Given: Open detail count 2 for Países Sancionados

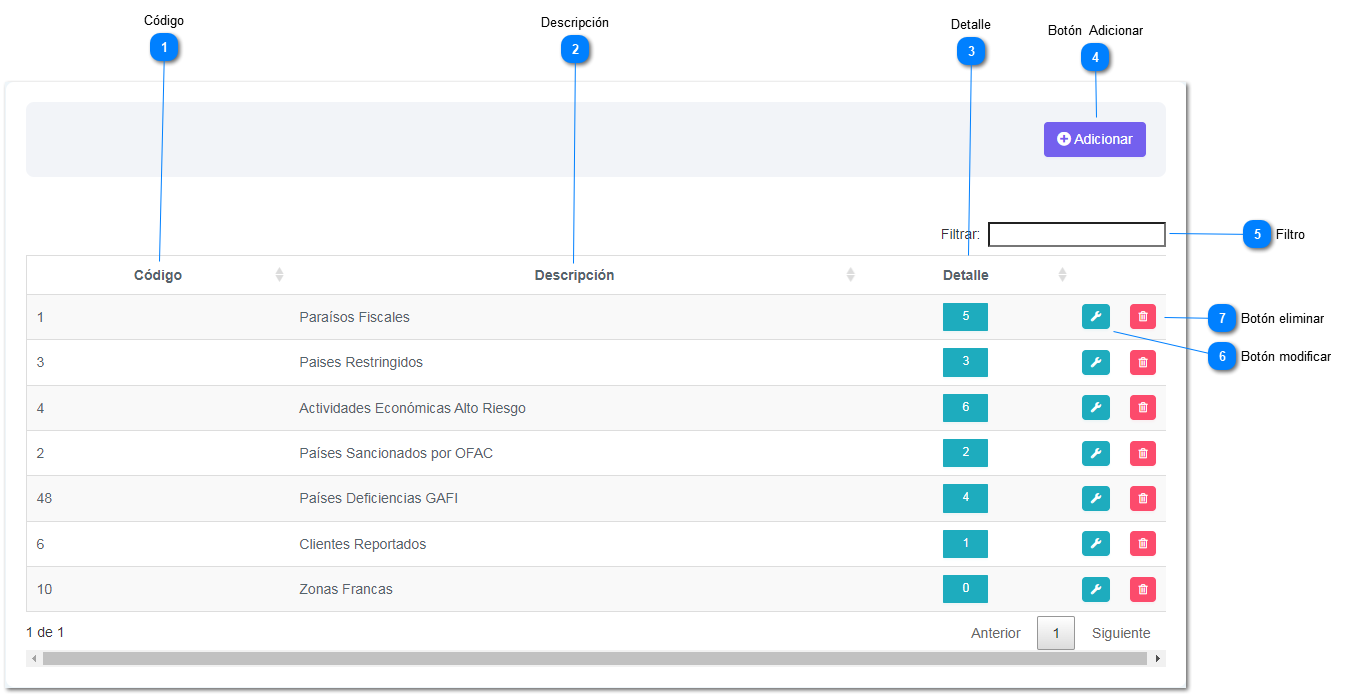Looking at the screenshot, I should tap(965, 453).
